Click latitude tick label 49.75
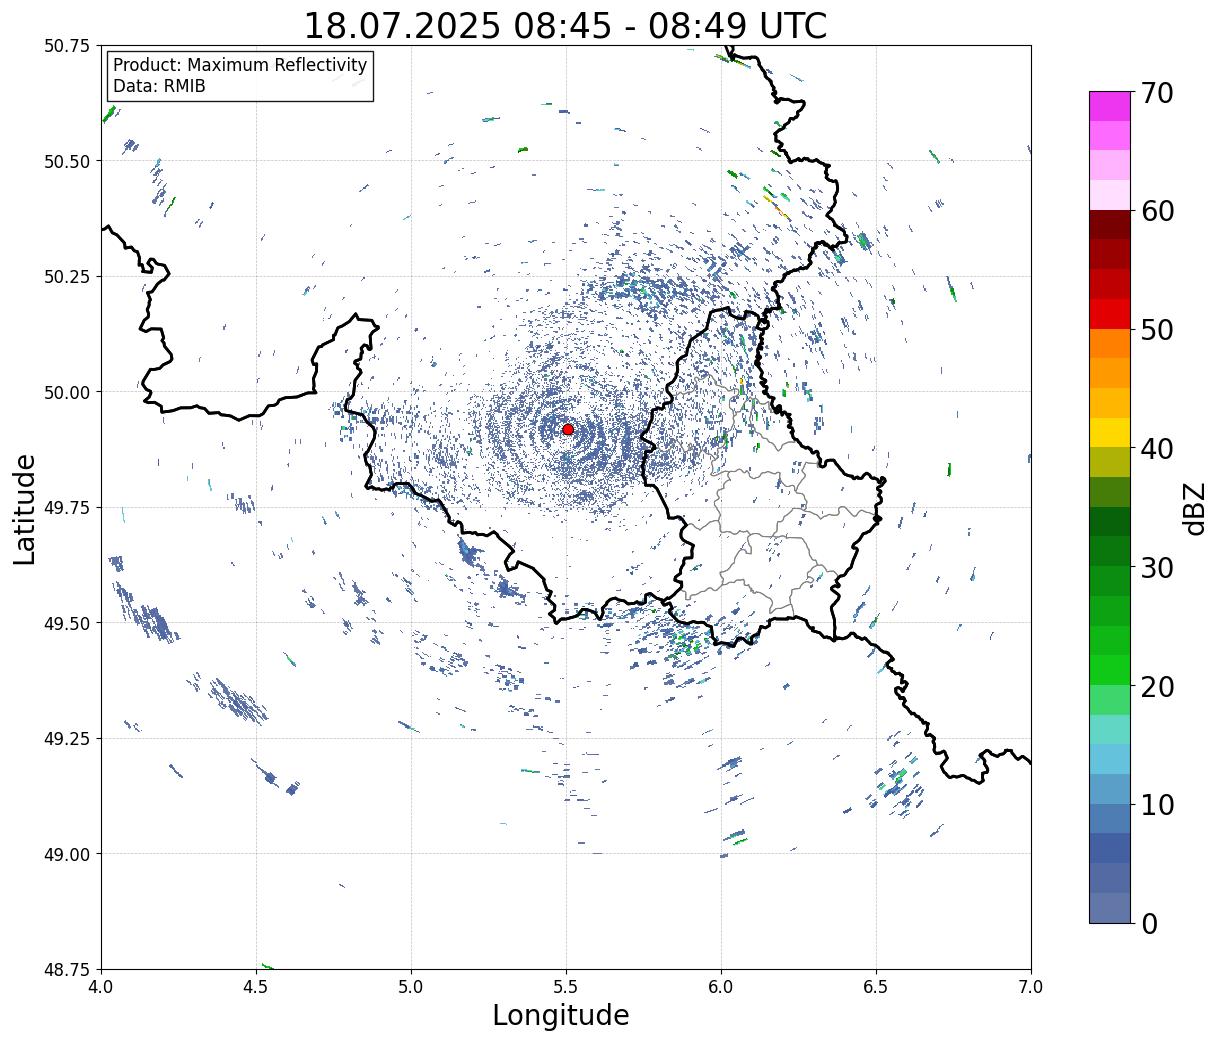Image resolution: width=1219 pixels, height=1040 pixels. pos(67,508)
